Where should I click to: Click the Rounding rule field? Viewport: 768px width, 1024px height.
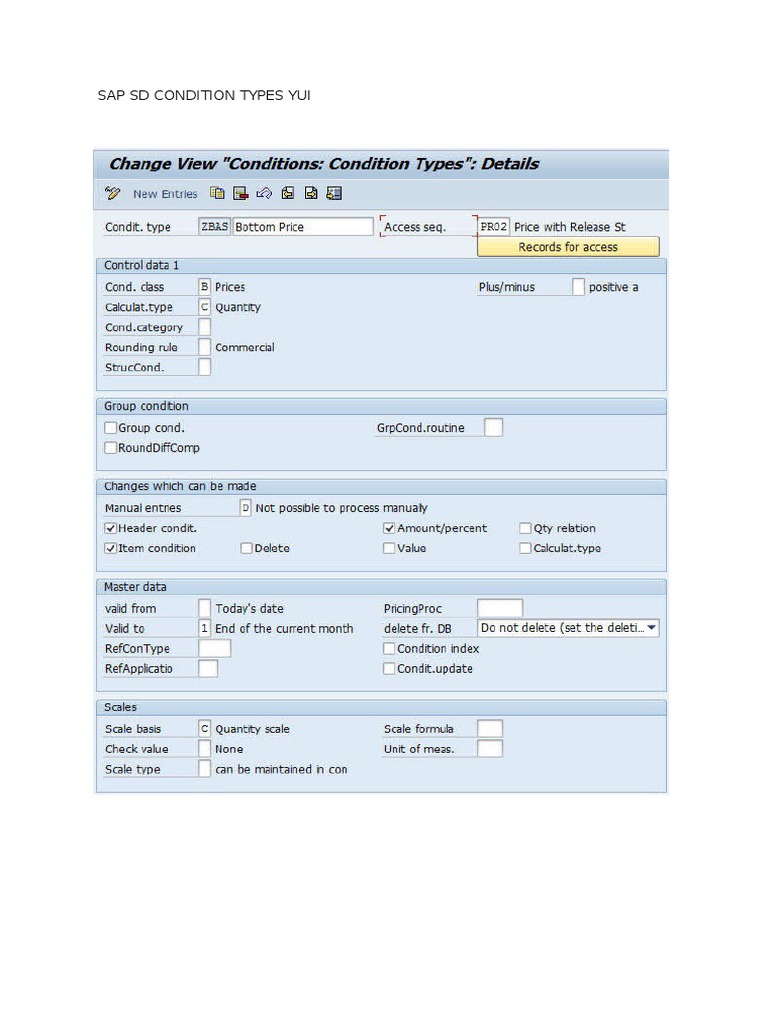tap(204, 347)
